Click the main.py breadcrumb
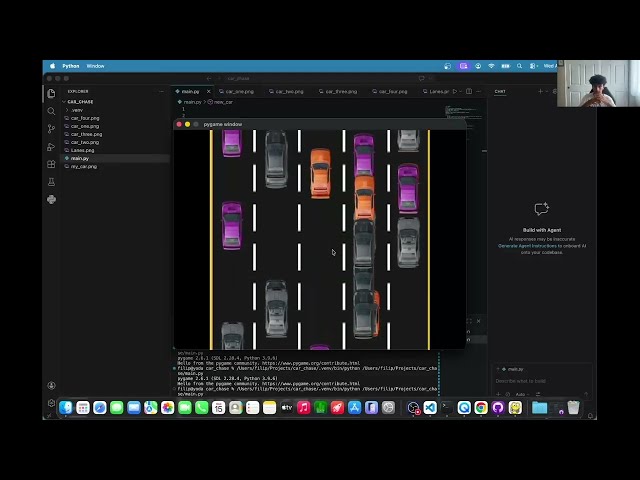 click(x=190, y=102)
